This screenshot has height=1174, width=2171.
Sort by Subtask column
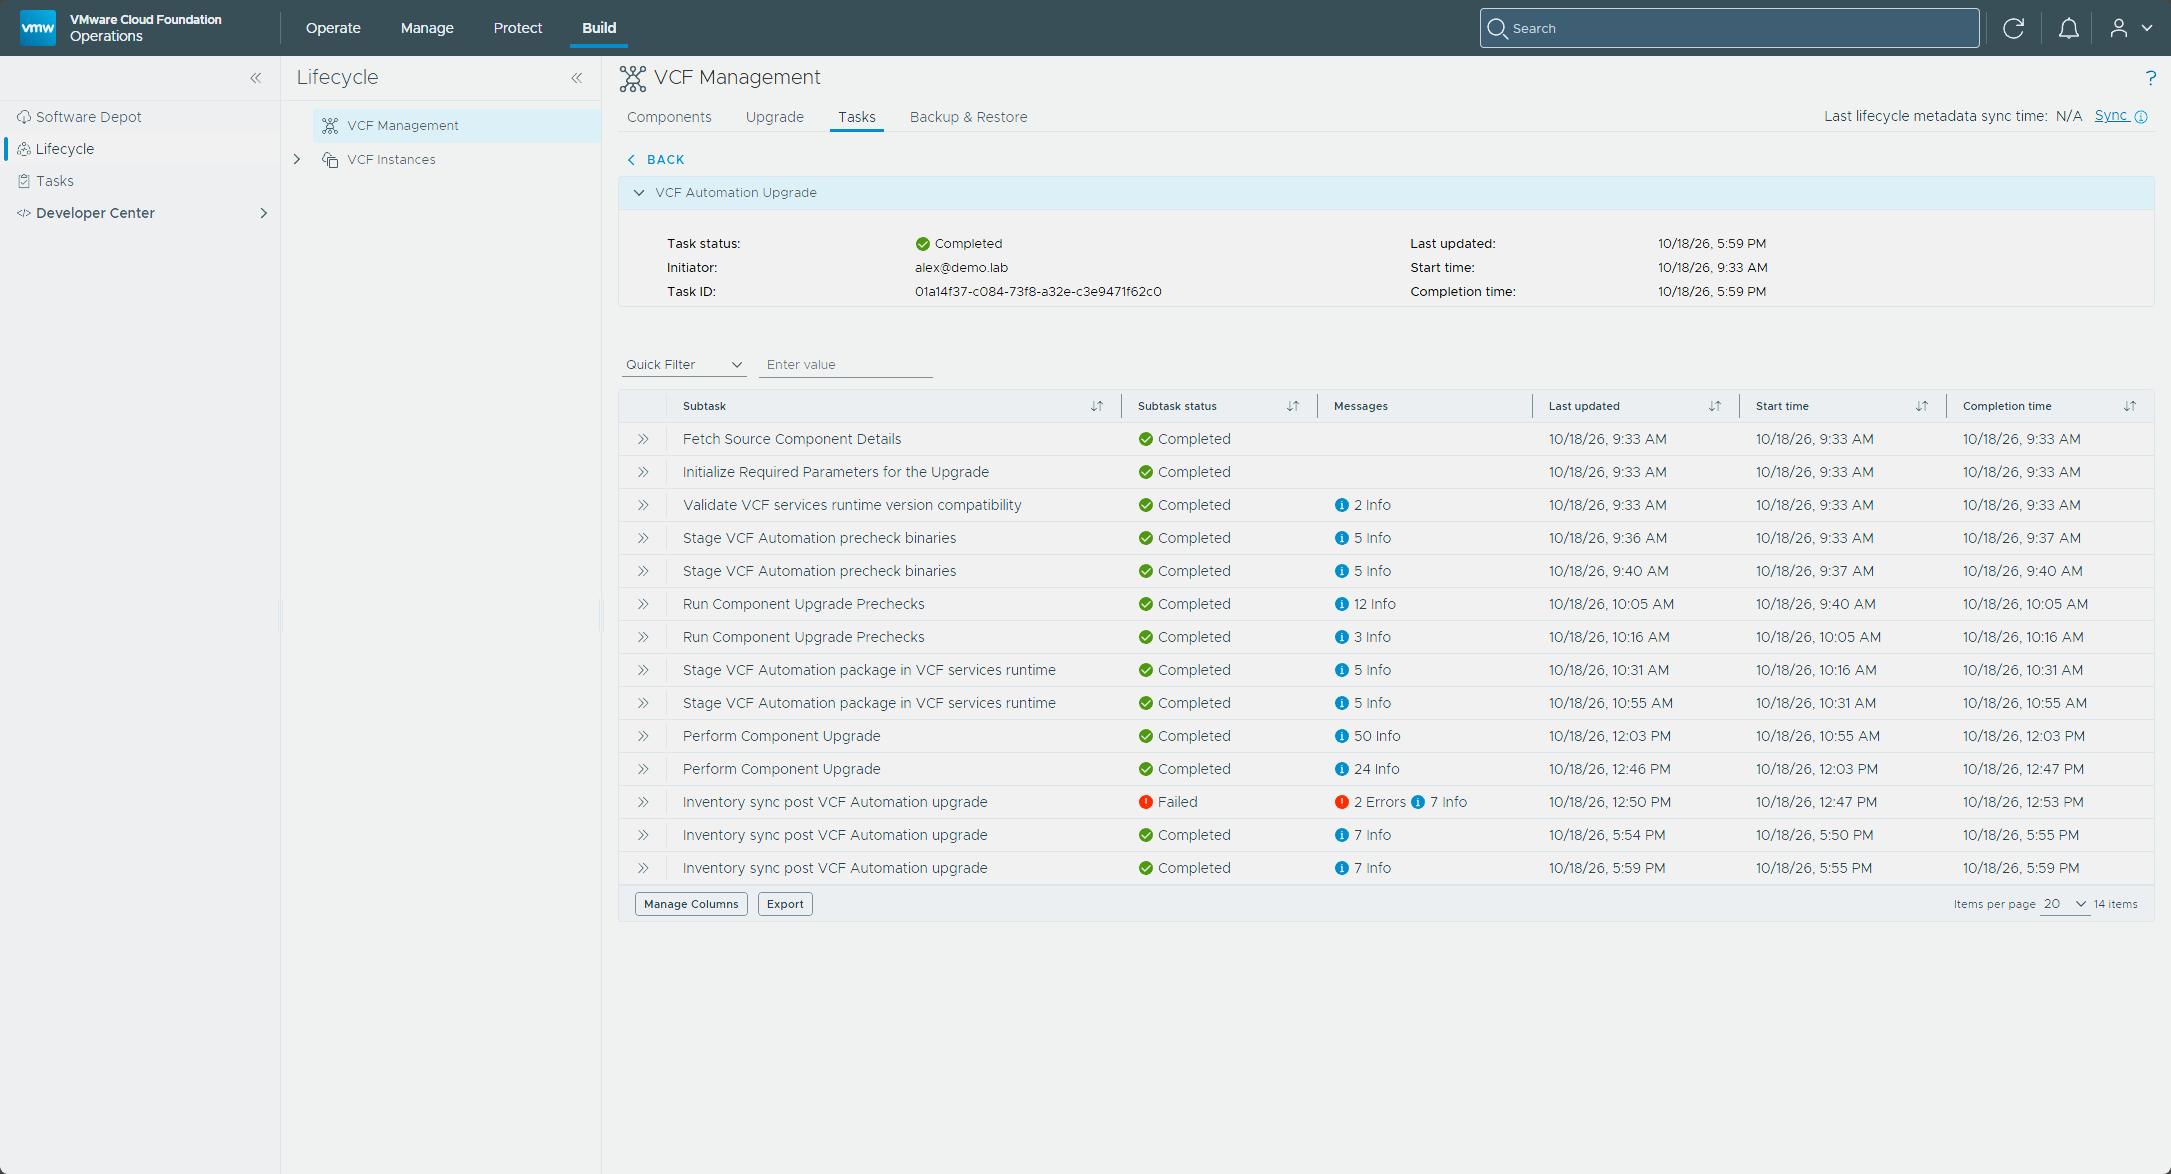coord(1097,406)
